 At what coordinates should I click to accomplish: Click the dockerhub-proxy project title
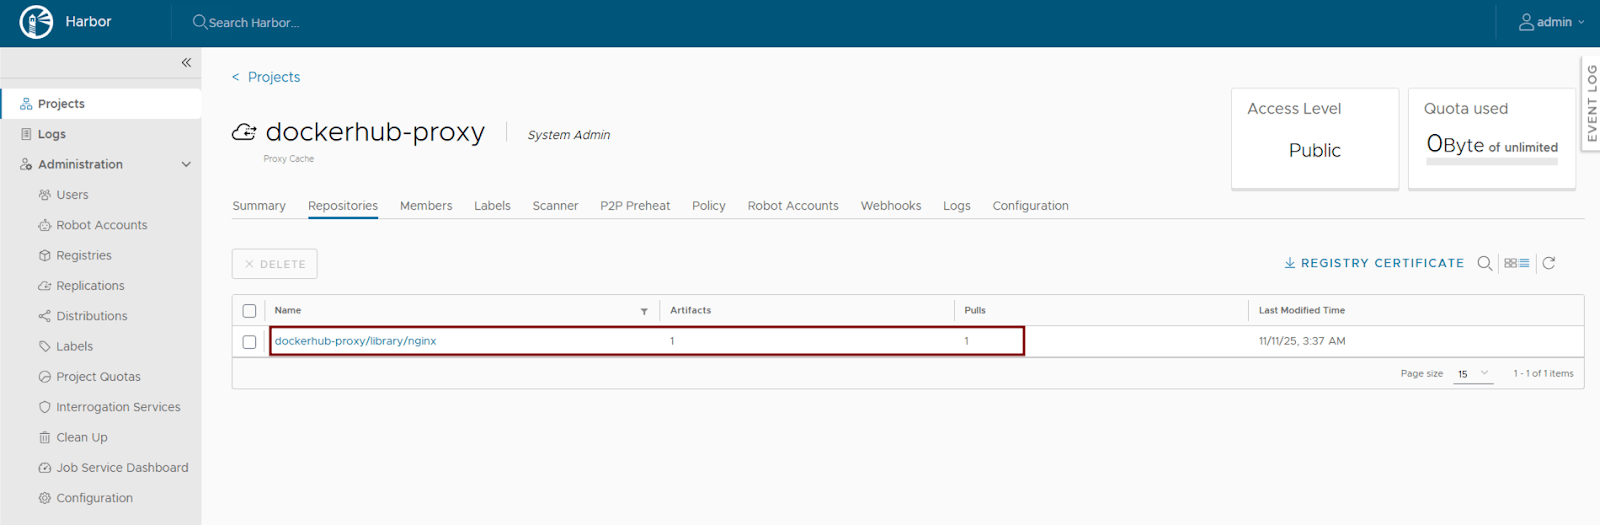[375, 132]
